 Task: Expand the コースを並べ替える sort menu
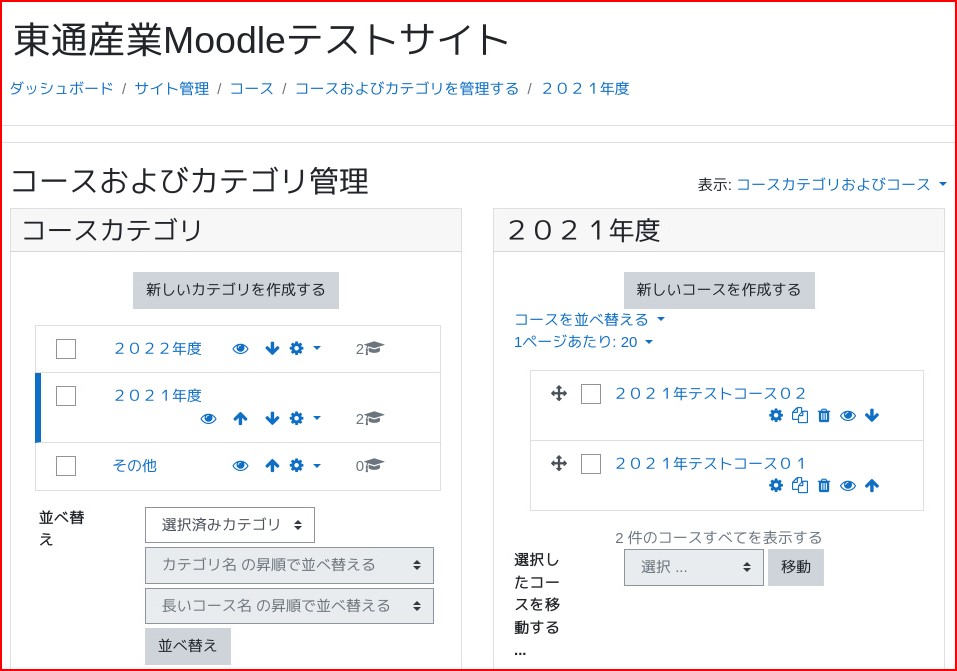tap(589, 319)
